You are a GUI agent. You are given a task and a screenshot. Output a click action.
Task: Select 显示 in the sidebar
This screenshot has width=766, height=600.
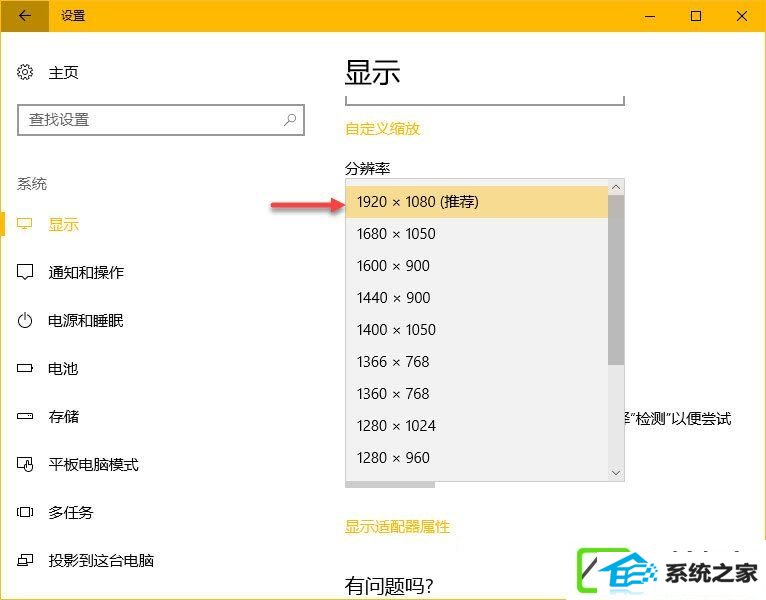point(64,225)
